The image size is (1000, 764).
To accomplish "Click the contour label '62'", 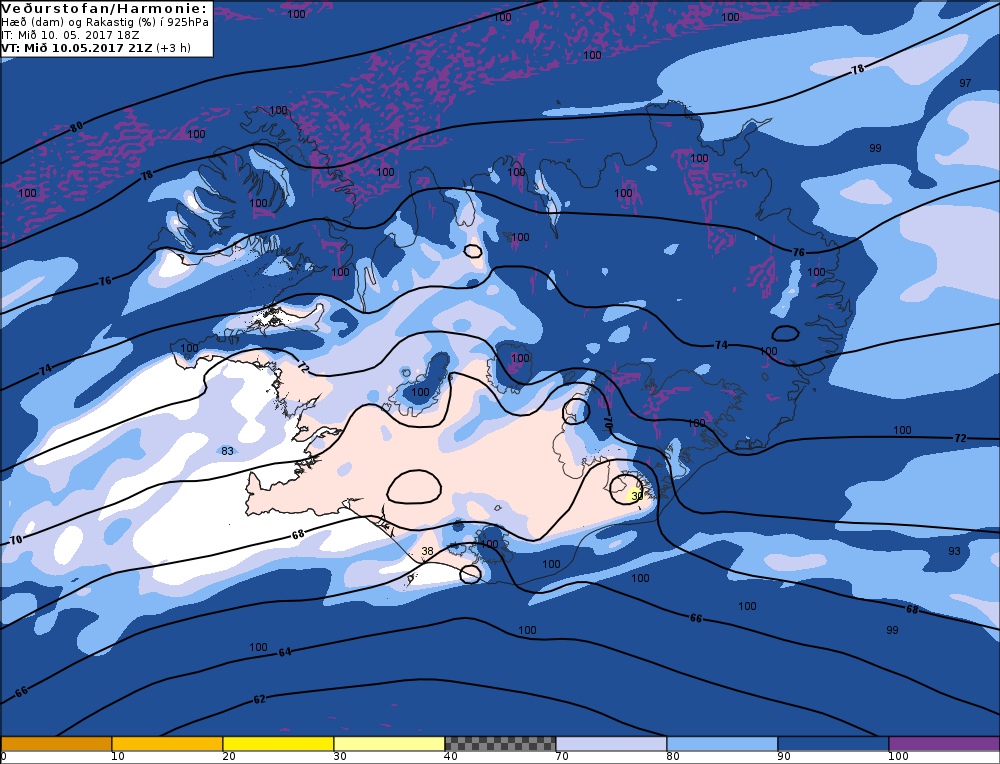I will pos(259,700).
